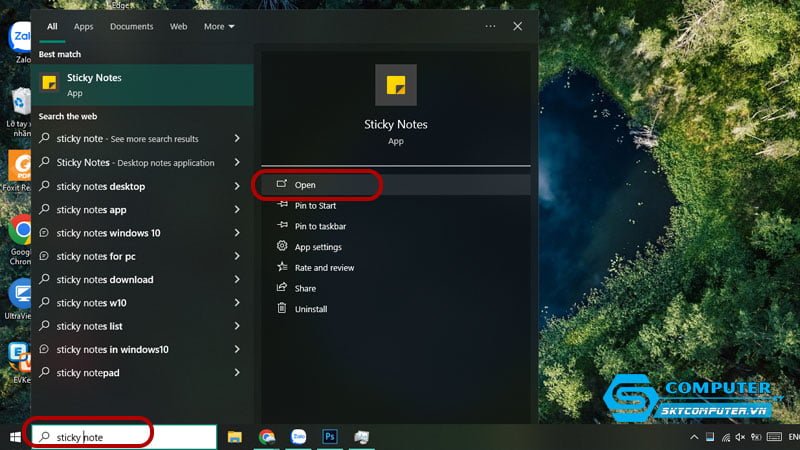Switch to the Web search tab
The image size is (800, 450).
(179, 27)
